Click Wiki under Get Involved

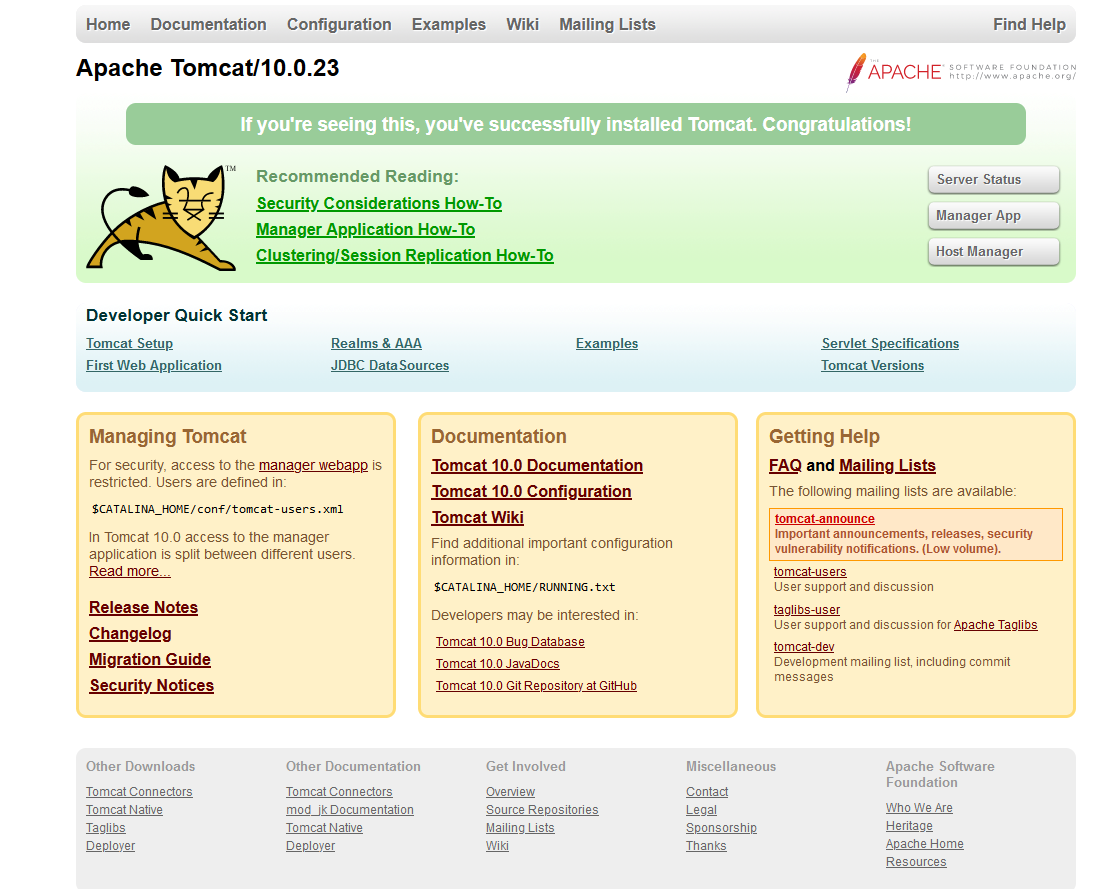[497, 846]
